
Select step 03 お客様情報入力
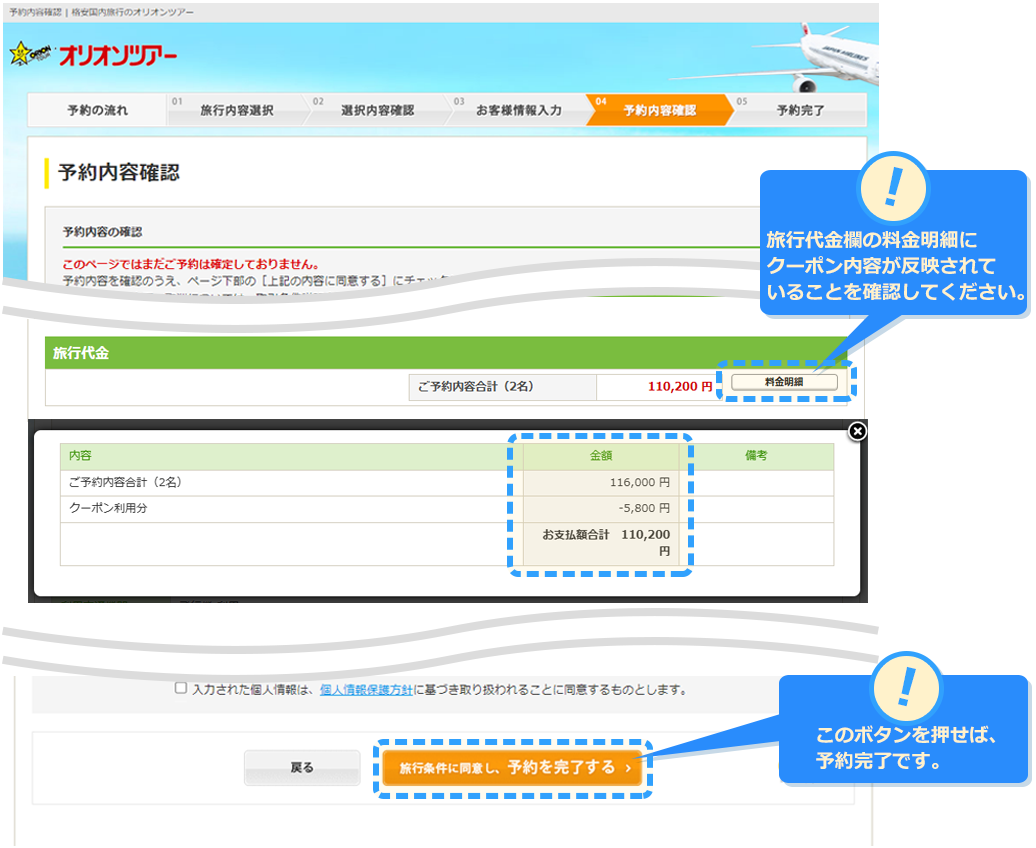[518, 110]
